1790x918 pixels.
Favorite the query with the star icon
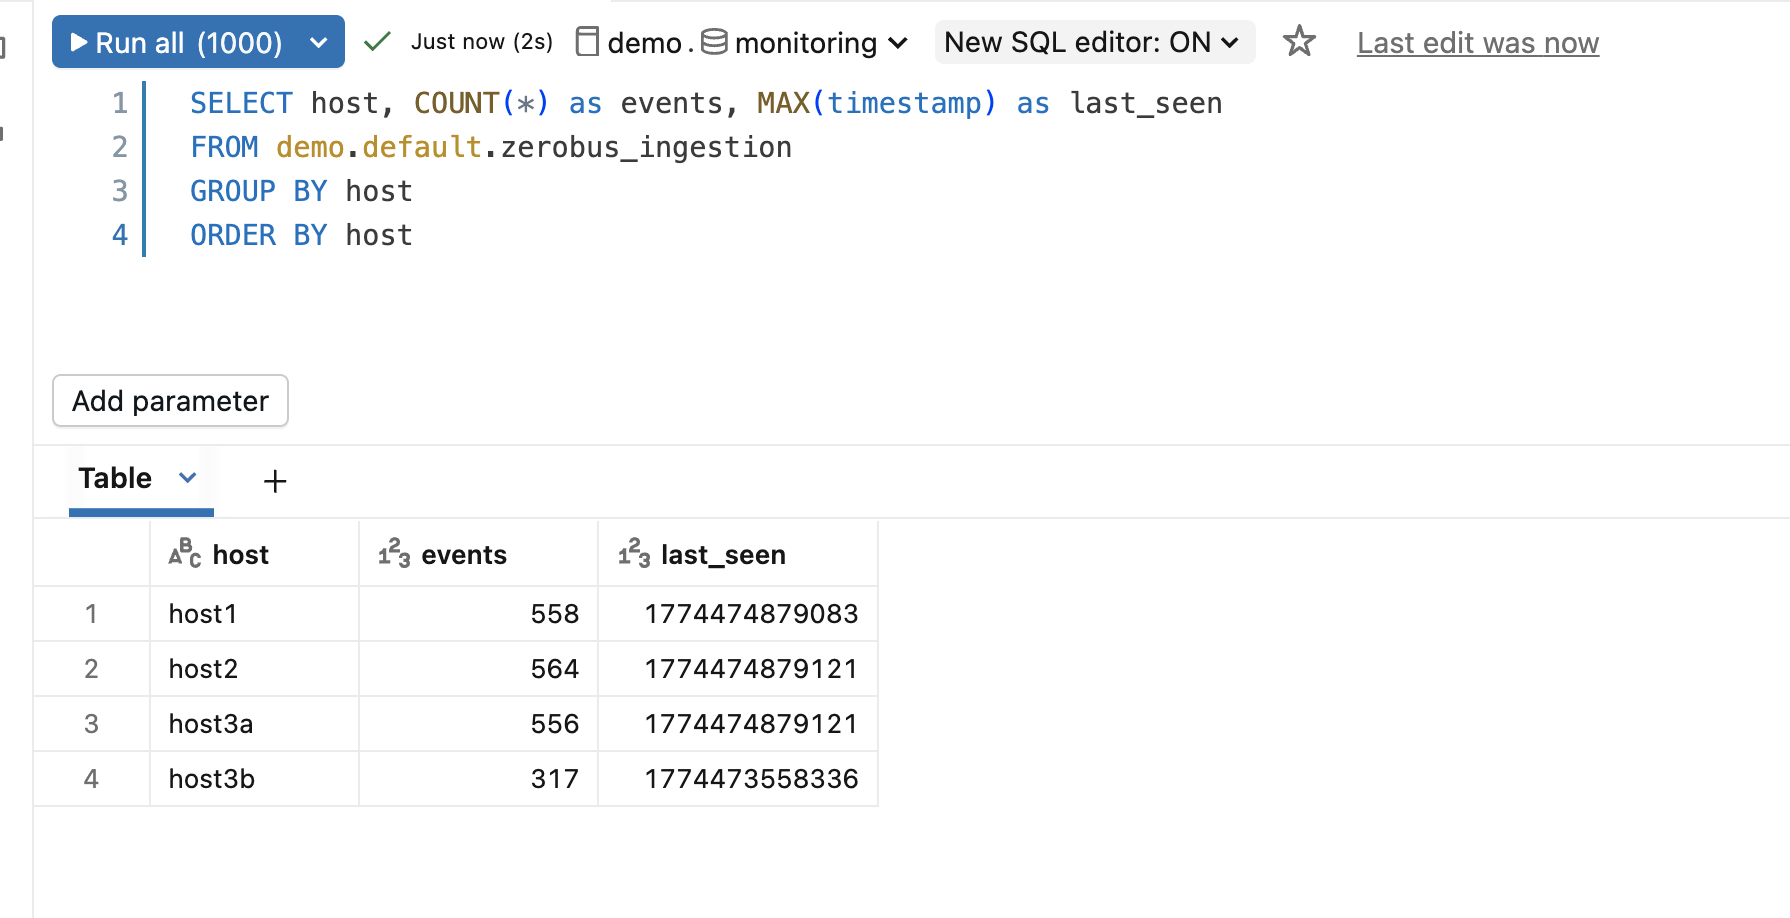[x=1299, y=42]
